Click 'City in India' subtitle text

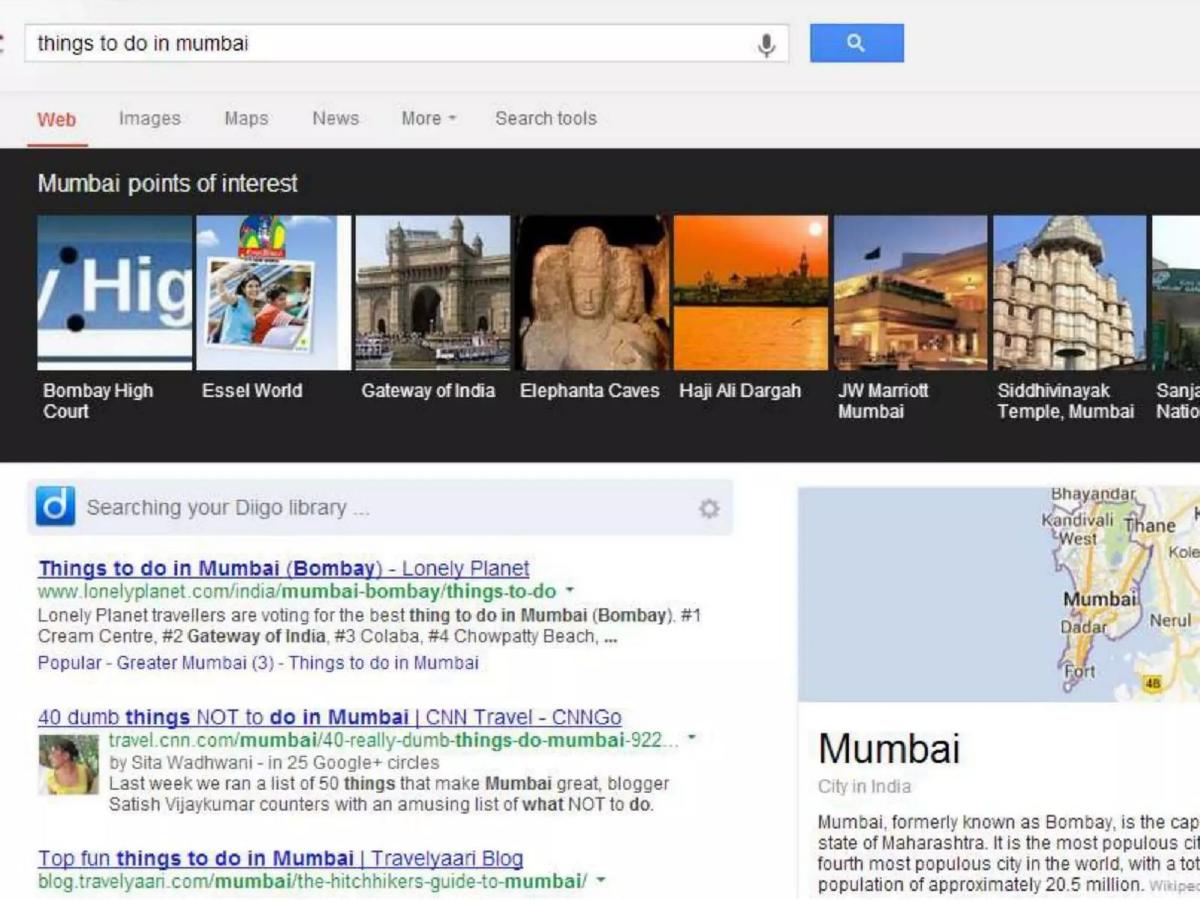pyautogui.click(x=864, y=787)
